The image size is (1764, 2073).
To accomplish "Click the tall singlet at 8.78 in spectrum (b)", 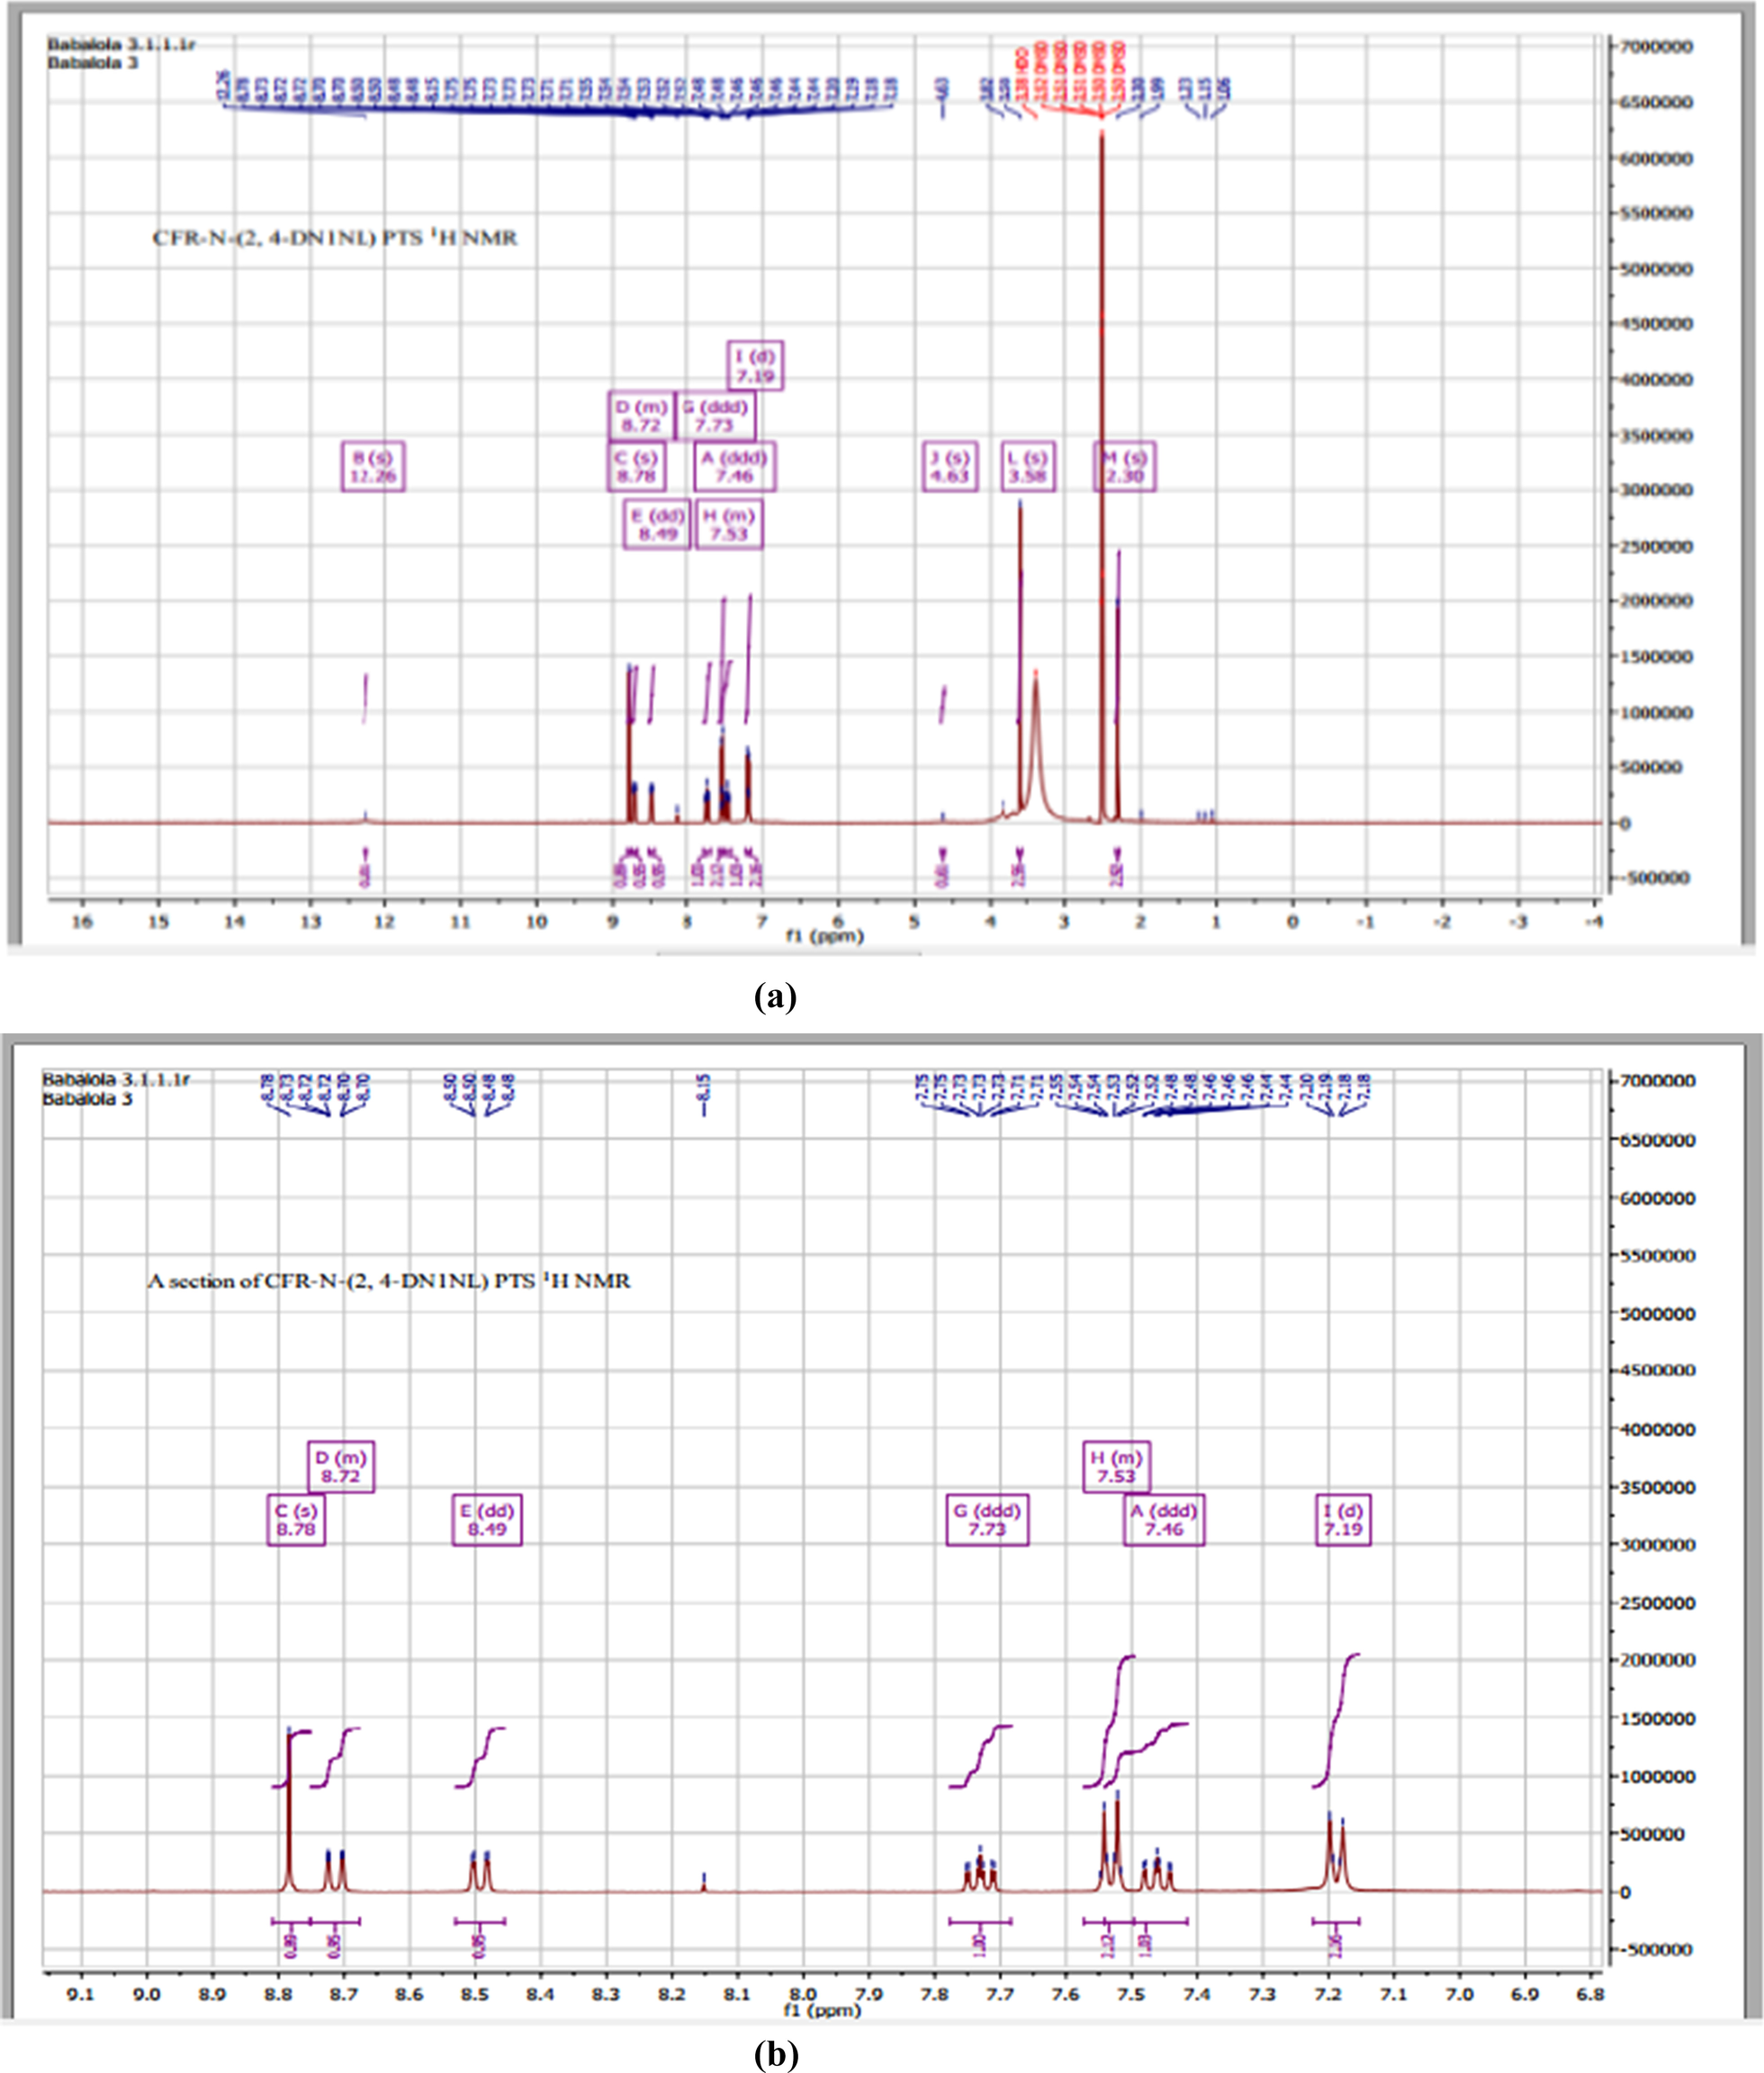I will tap(289, 1810).
